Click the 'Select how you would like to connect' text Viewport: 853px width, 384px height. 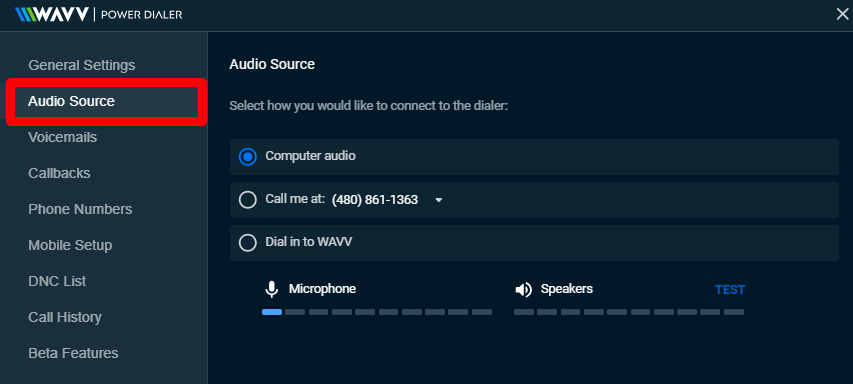pos(368,106)
